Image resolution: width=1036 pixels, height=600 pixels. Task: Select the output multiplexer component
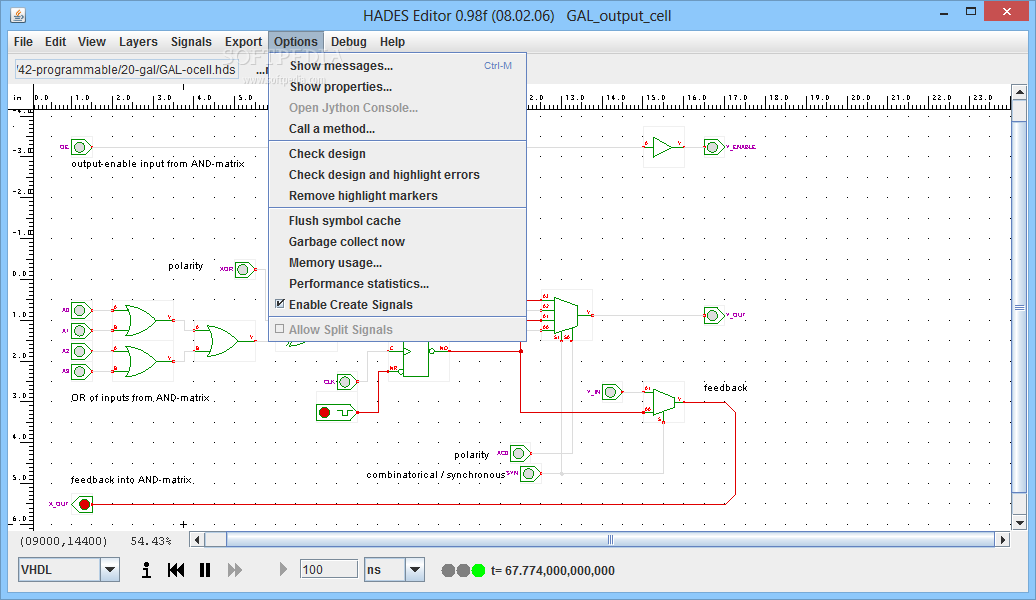pos(566,317)
